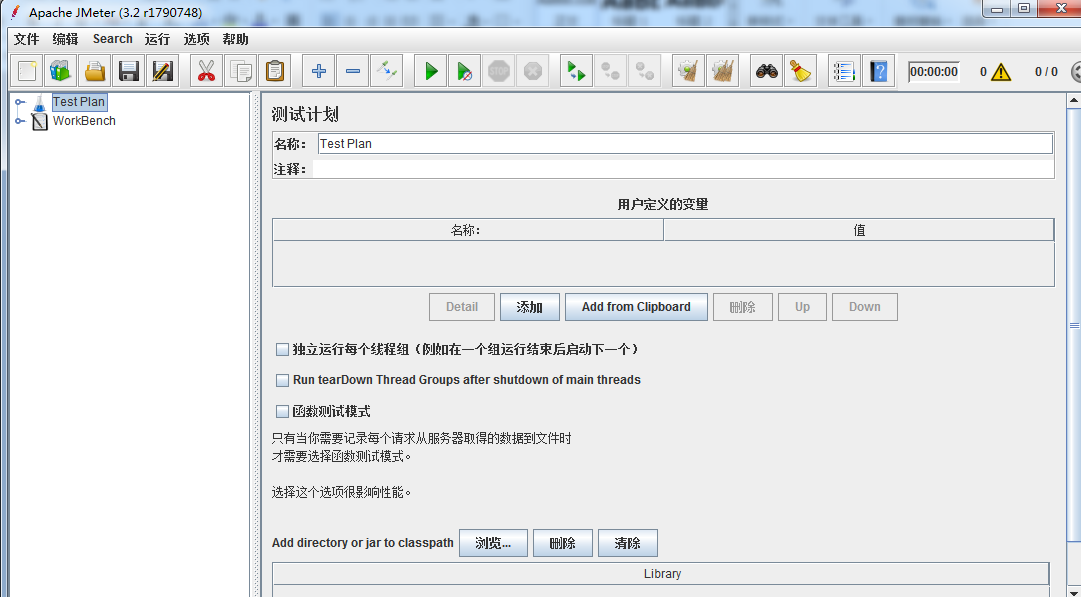Click the 值 column header
Viewport: 1081px width, 597px height.
point(859,230)
